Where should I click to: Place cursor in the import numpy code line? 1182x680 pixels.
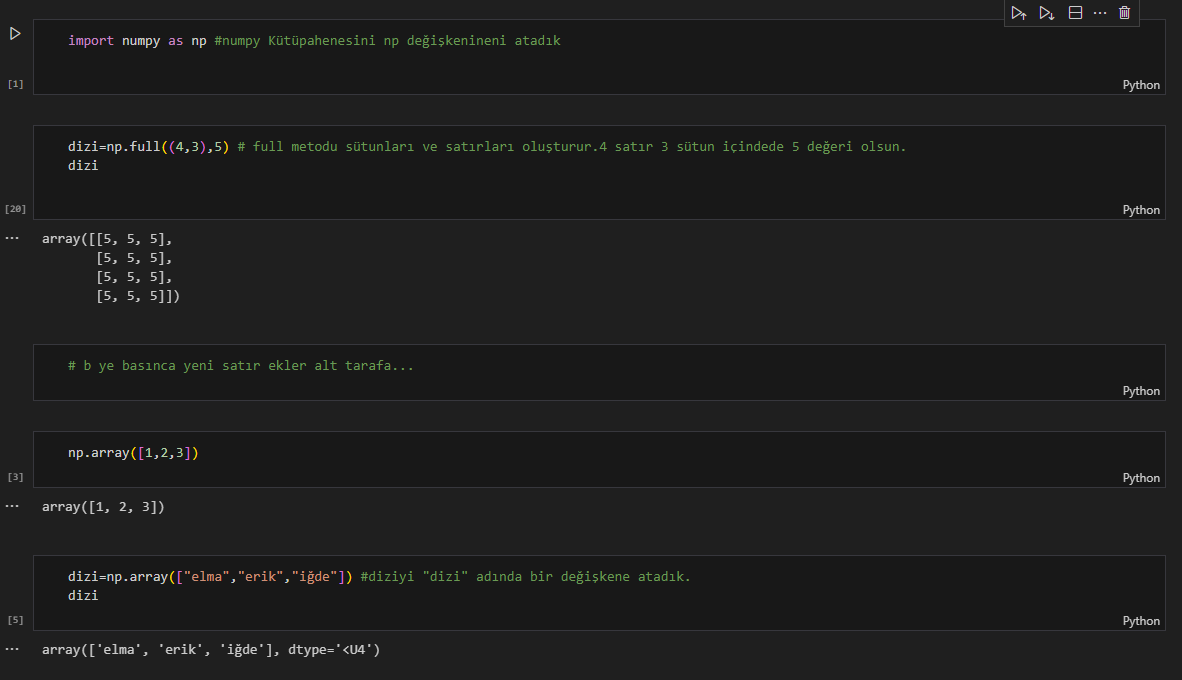click(x=314, y=41)
